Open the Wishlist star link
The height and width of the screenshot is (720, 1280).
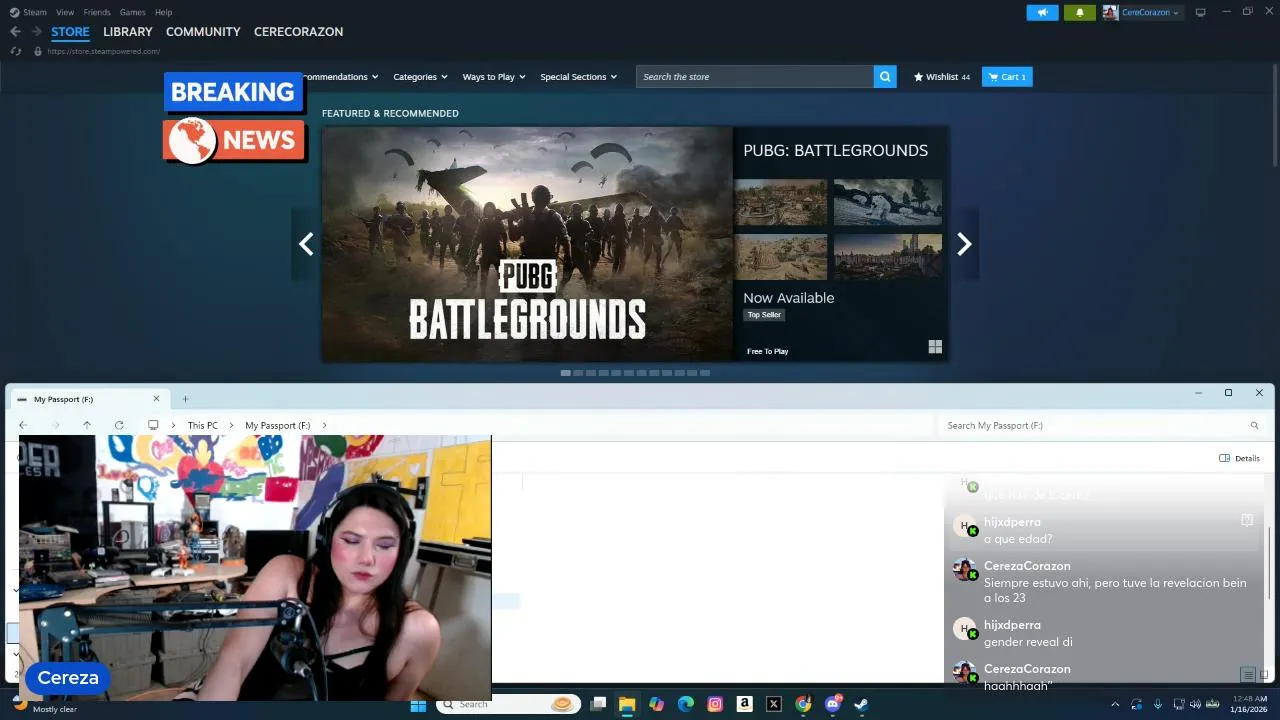click(942, 77)
